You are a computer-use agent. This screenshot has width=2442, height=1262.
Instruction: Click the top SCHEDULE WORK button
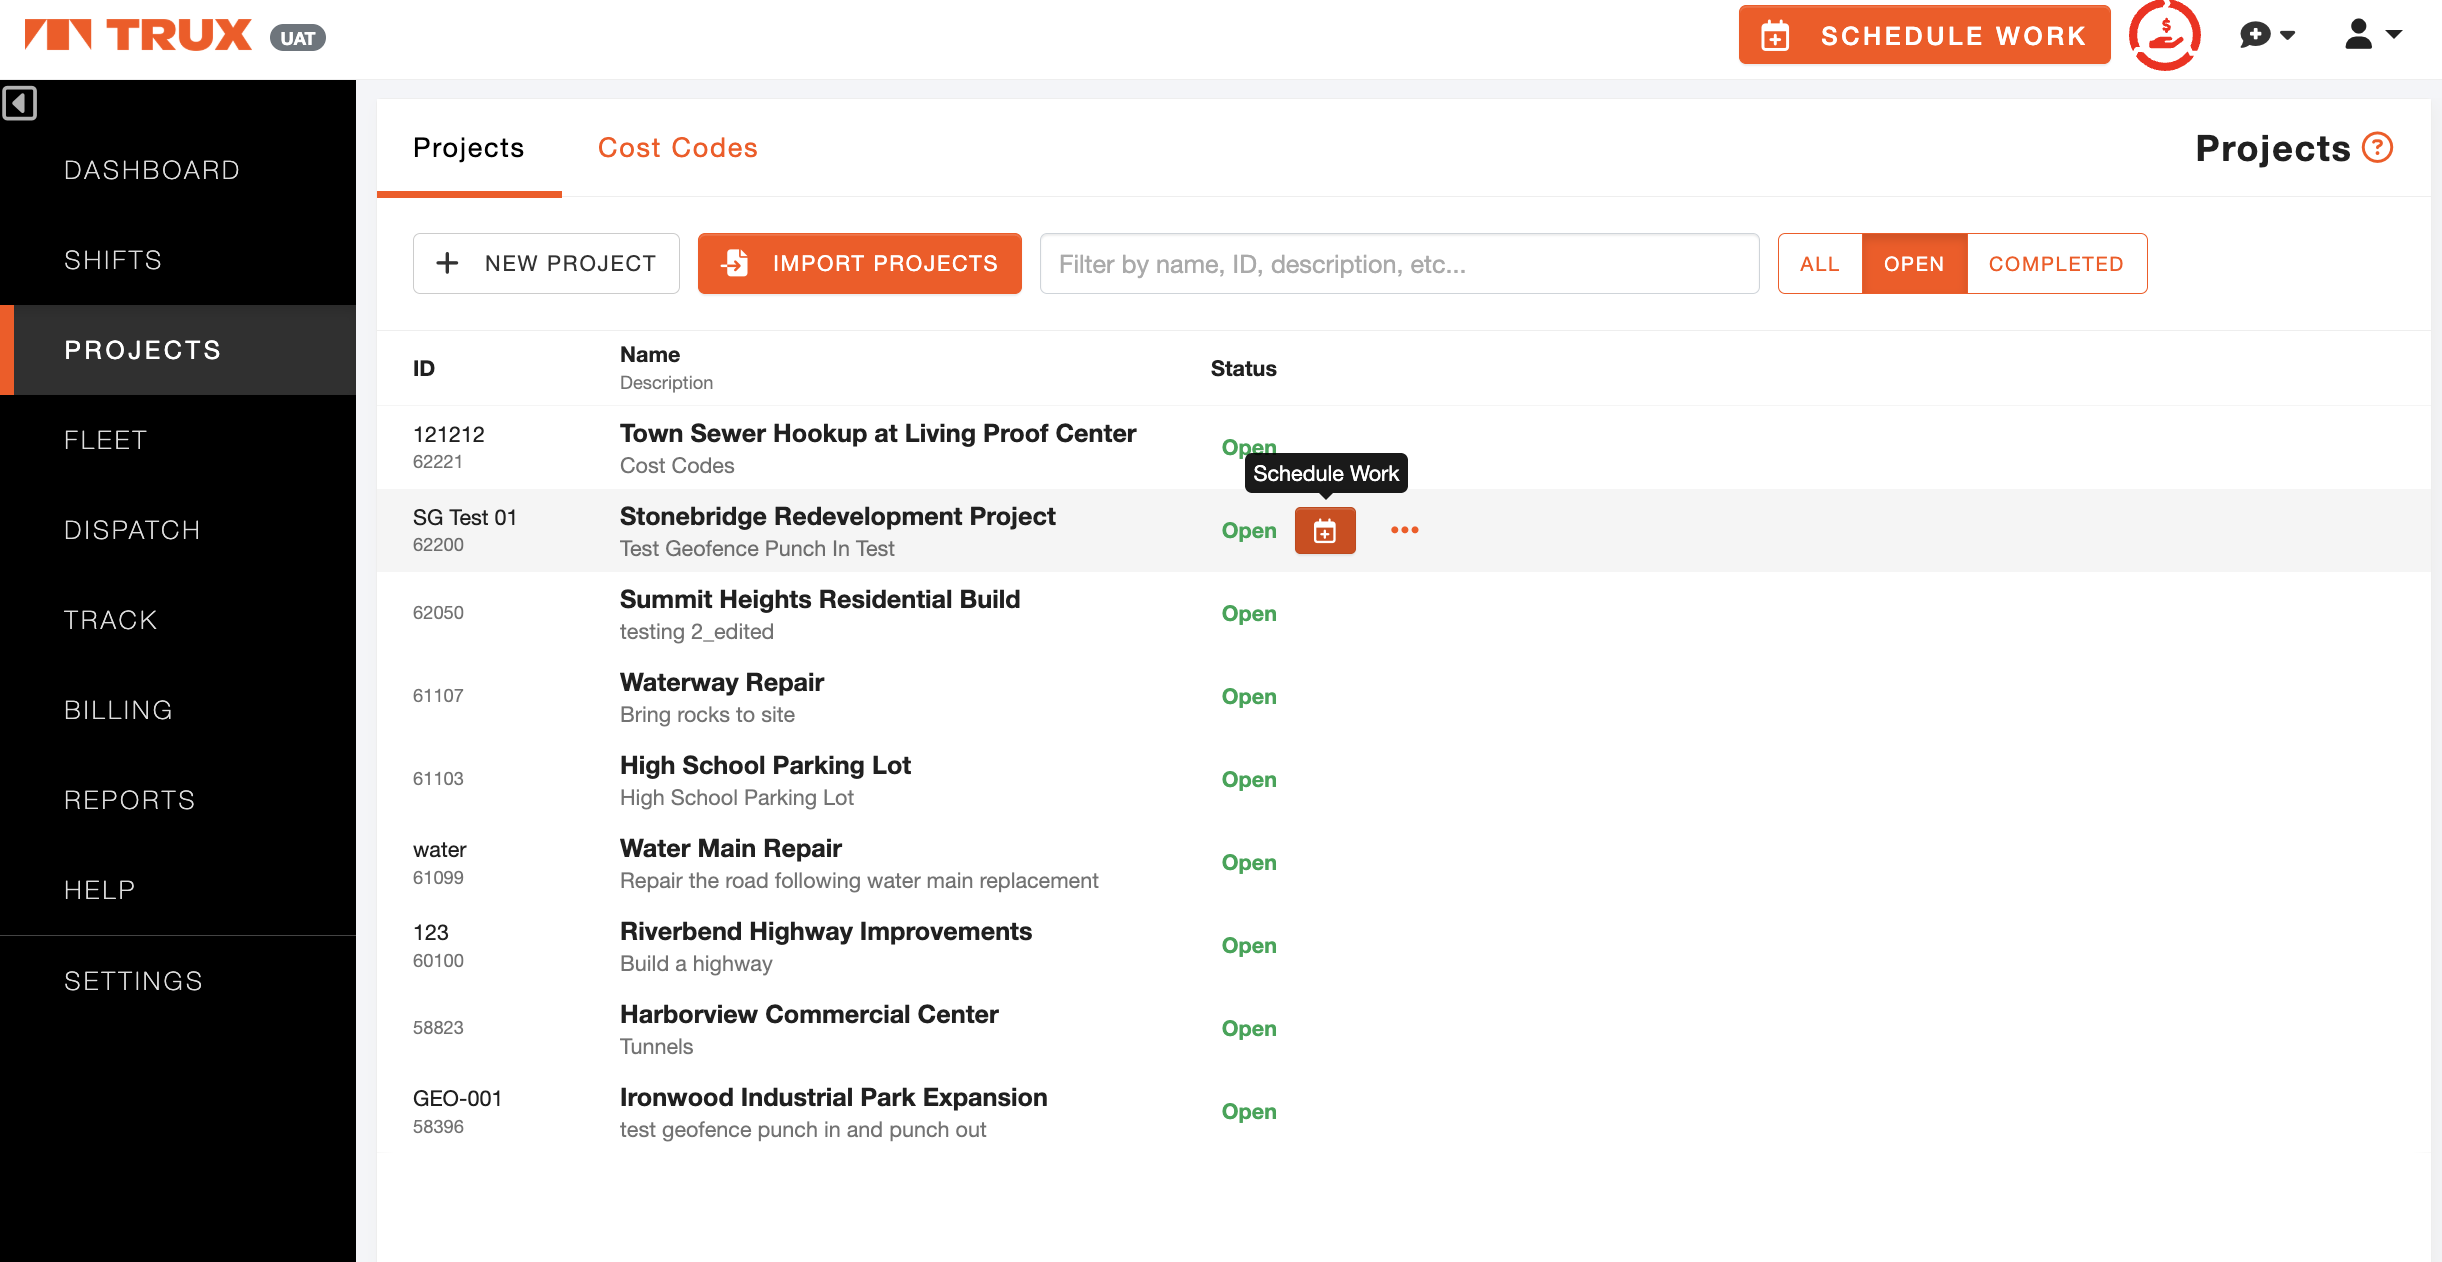(1923, 35)
